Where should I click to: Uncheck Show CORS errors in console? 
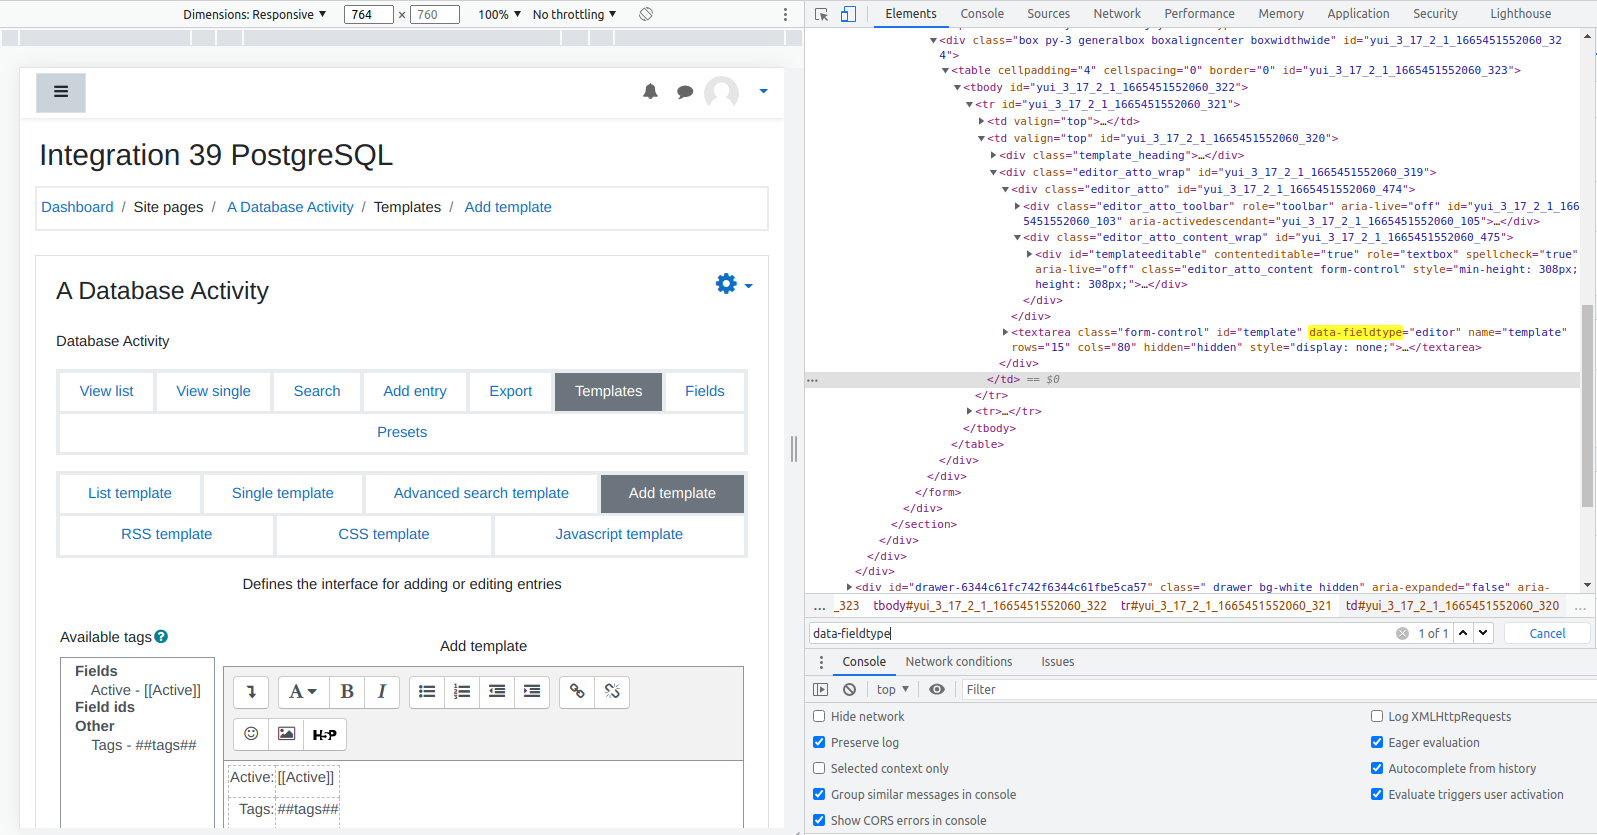tap(819, 820)
